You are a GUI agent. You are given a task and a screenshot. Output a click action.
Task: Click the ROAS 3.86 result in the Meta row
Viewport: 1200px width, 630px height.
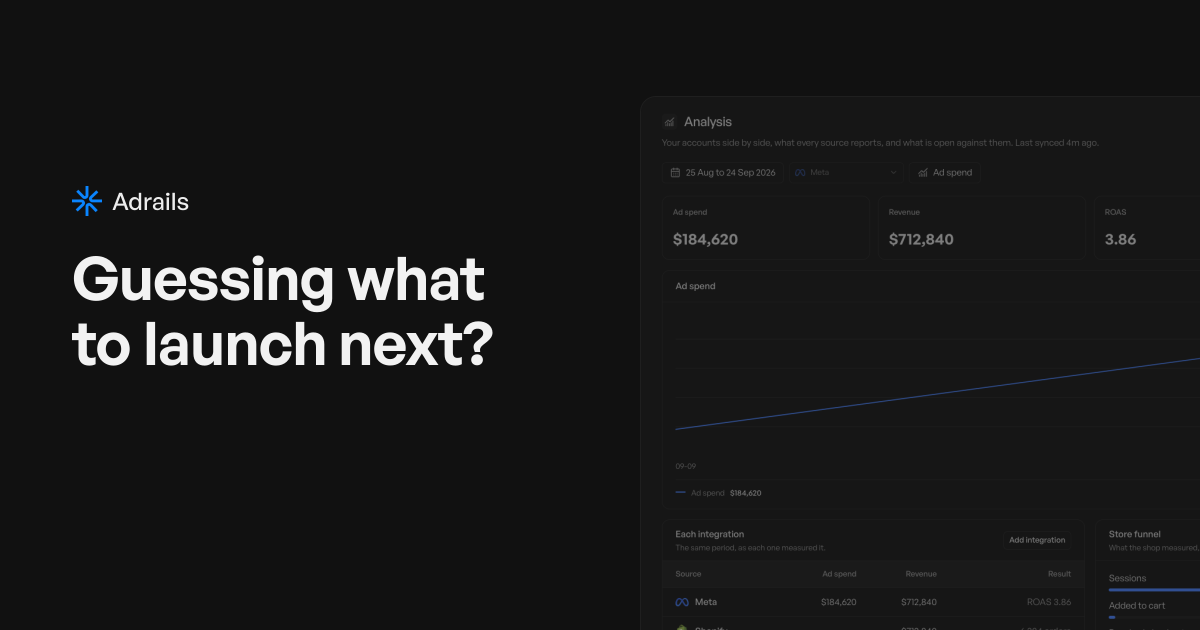[1049, 602]
